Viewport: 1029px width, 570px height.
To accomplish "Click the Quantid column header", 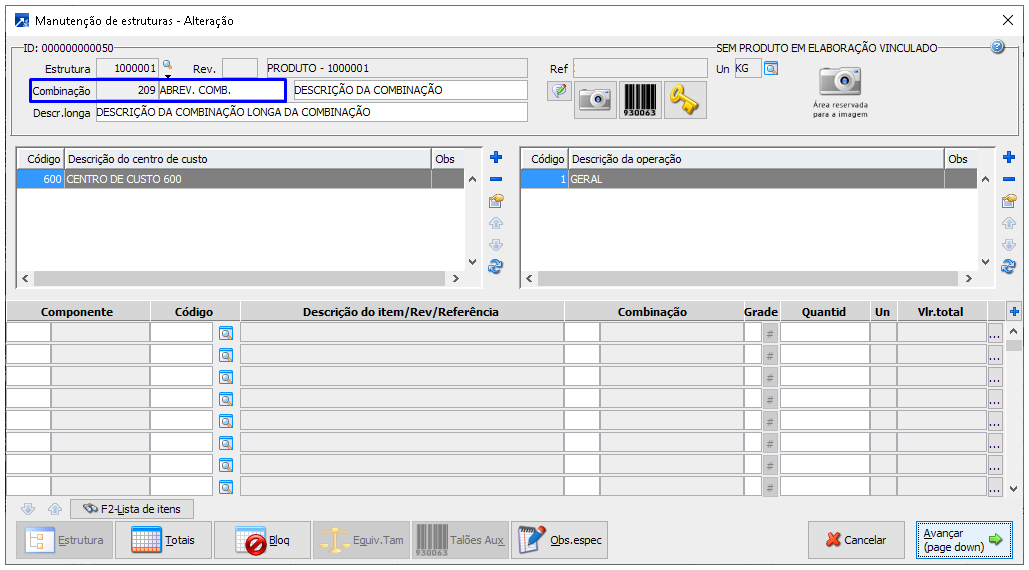I will pyautogui.click(x=824, y=312).
